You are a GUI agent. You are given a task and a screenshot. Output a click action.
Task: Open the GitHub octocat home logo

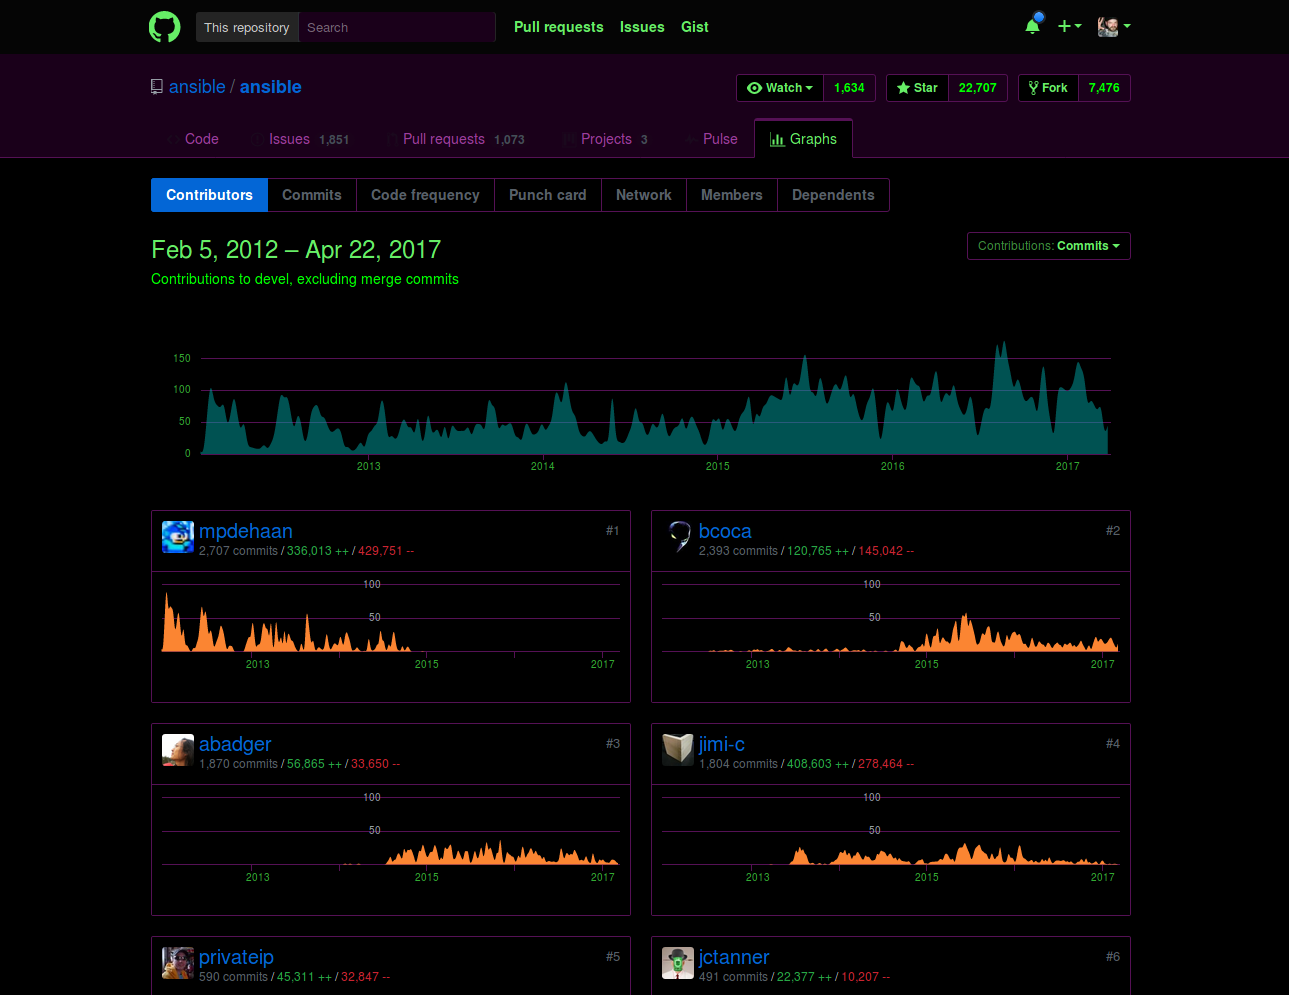point(165,27)
